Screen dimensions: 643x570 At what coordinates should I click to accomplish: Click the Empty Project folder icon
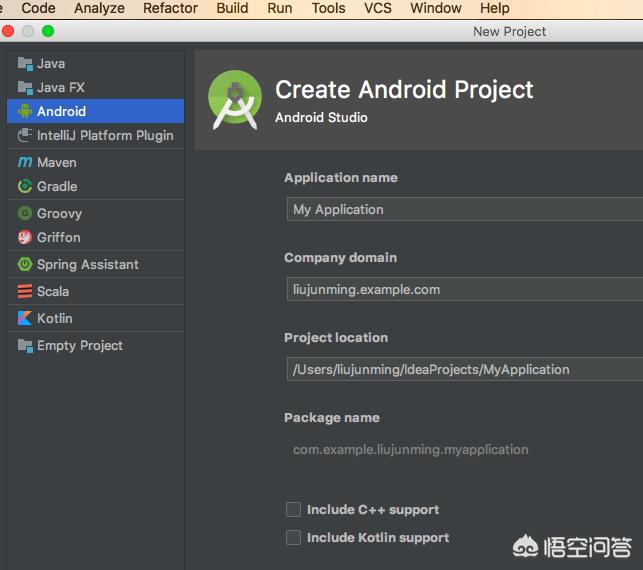[x=25, y=346]
